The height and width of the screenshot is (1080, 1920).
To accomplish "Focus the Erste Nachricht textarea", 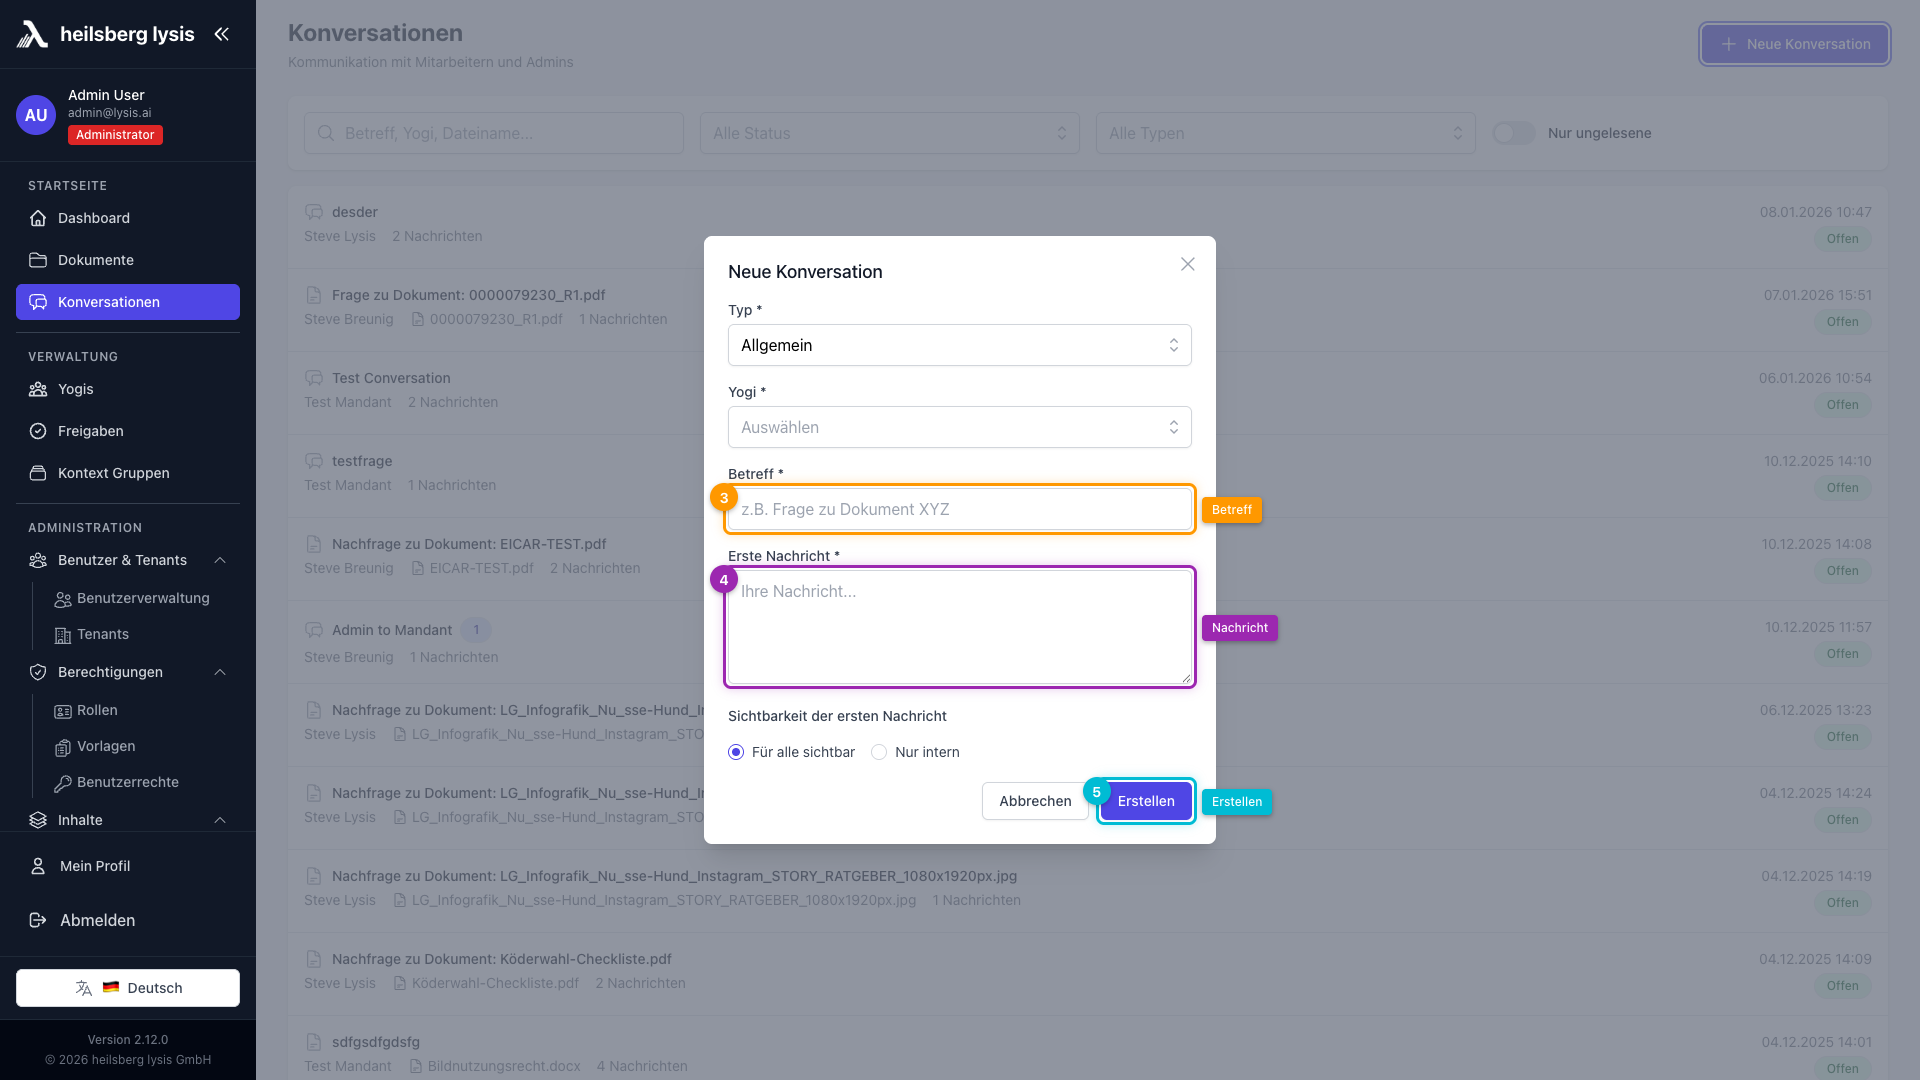I will click(960, 627).
